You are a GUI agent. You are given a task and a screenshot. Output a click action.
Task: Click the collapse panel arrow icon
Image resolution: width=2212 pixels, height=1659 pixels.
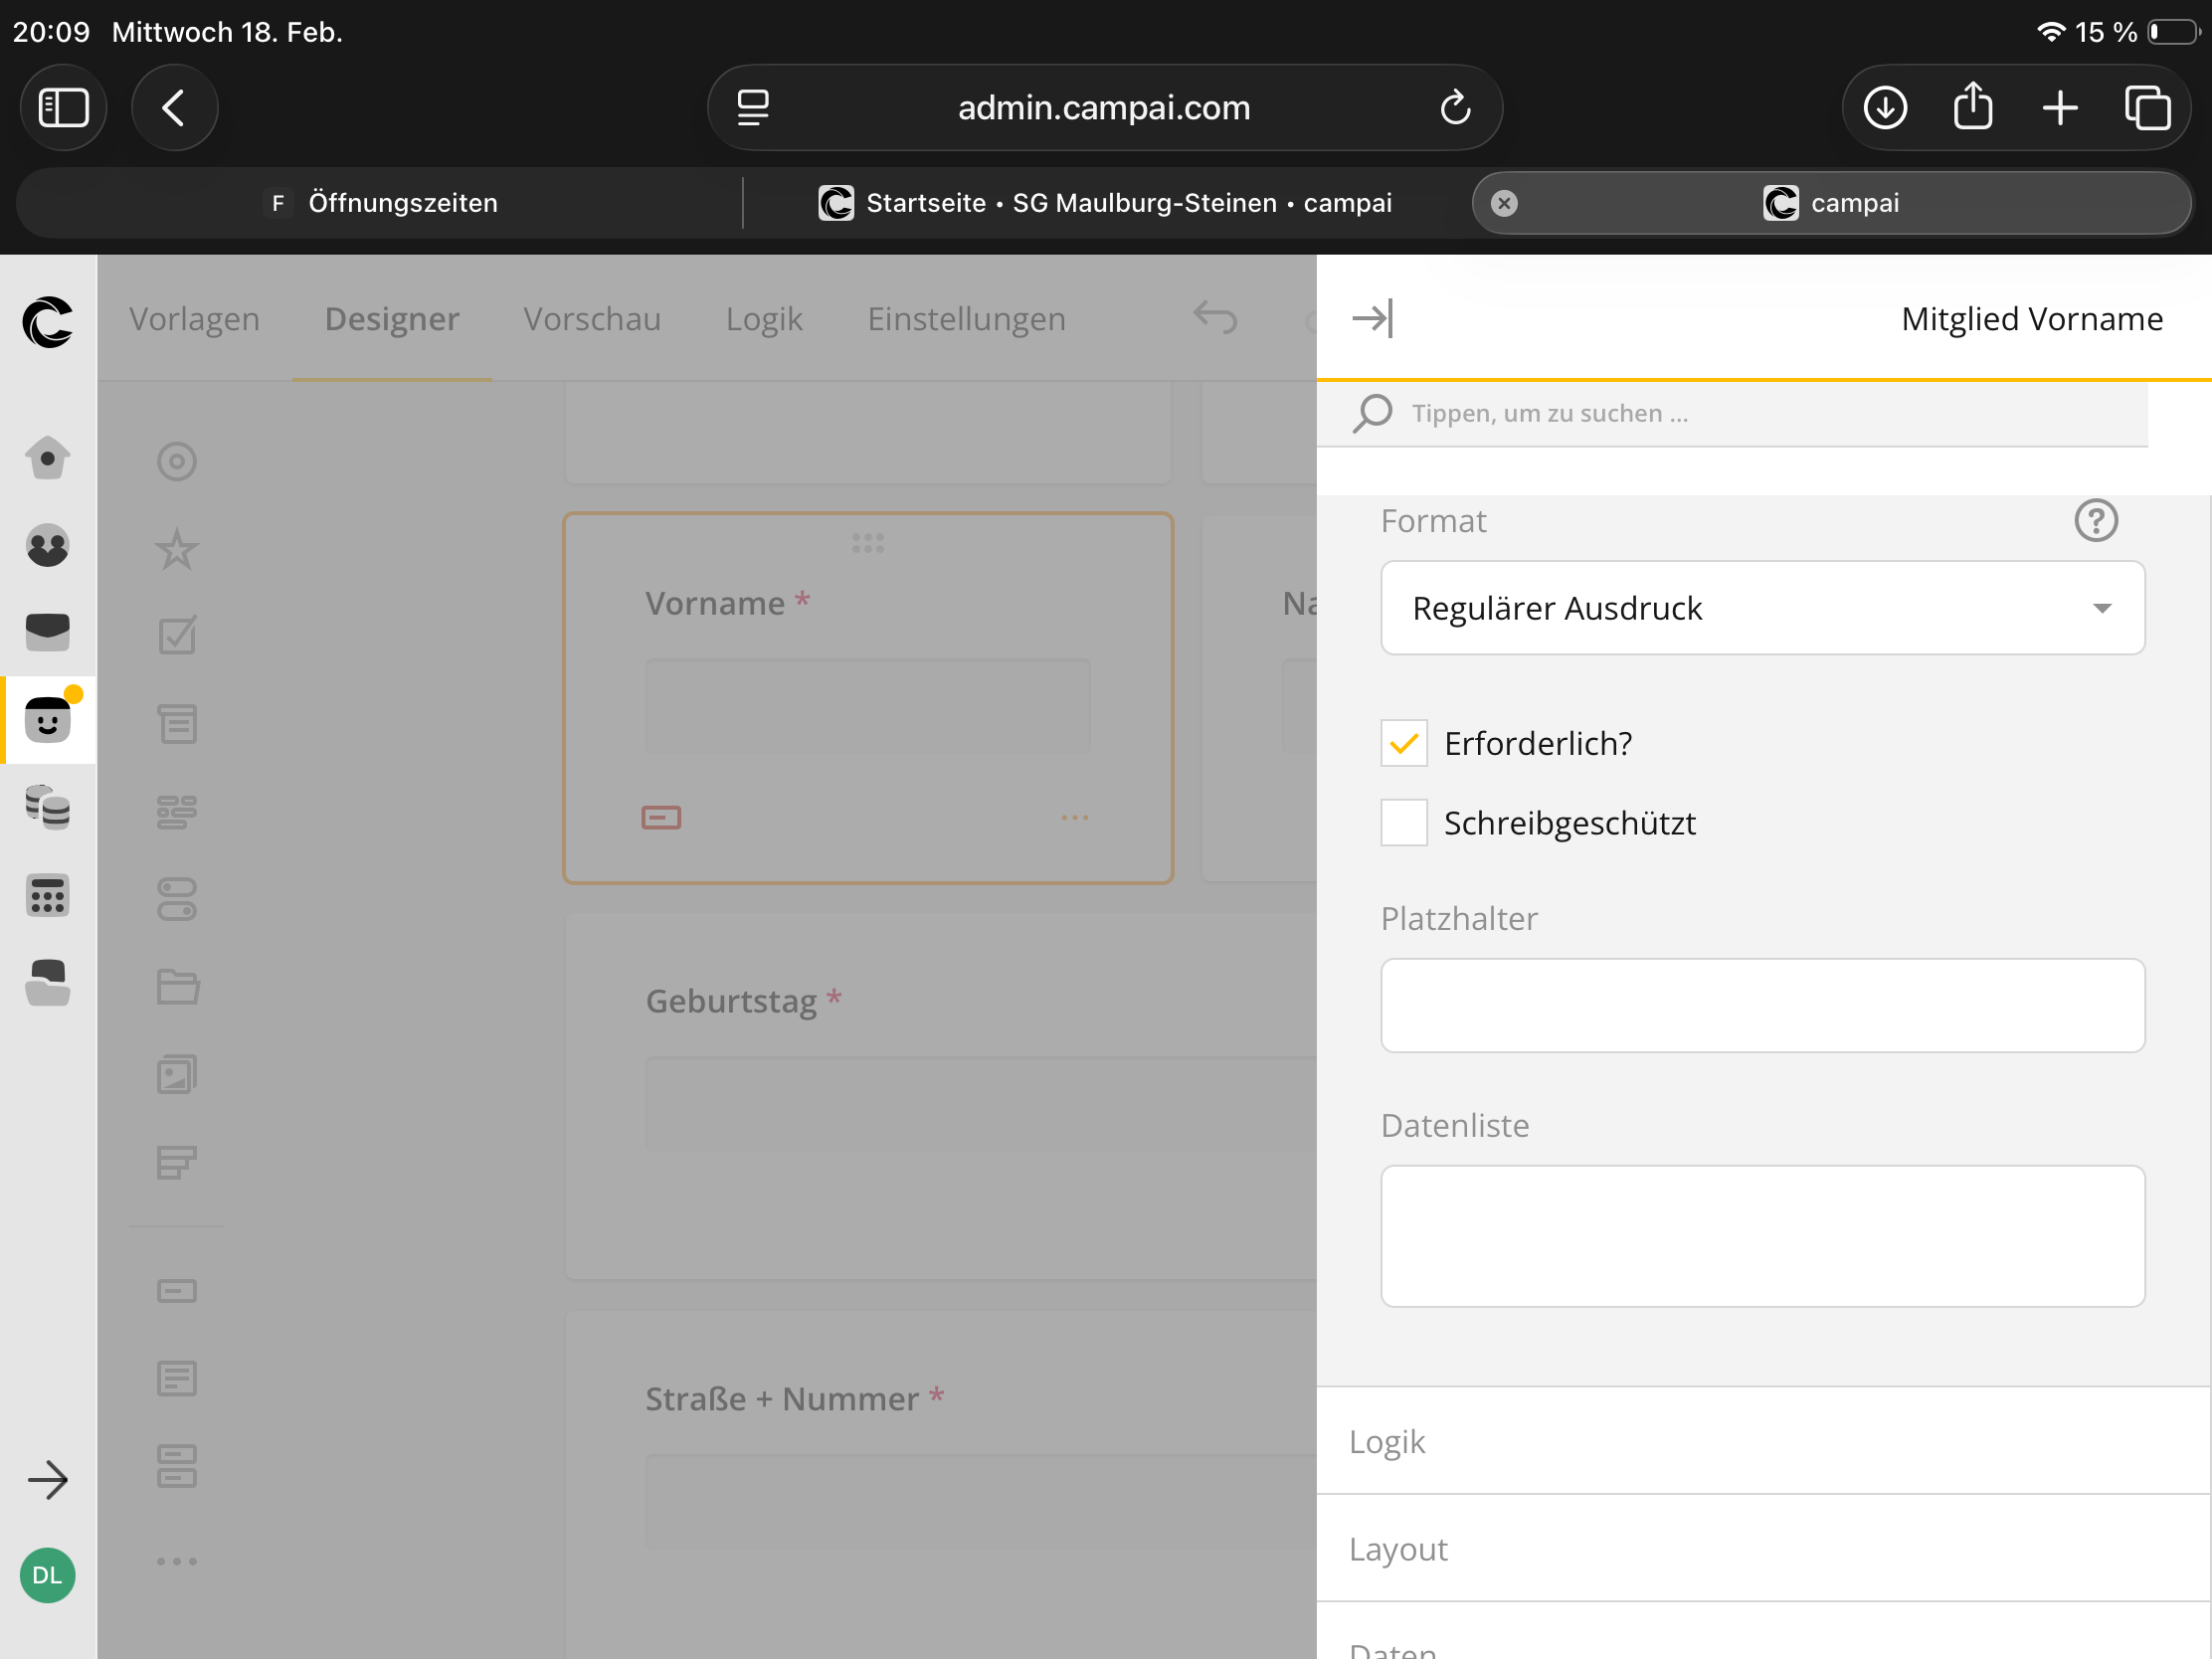point(1372,319)
